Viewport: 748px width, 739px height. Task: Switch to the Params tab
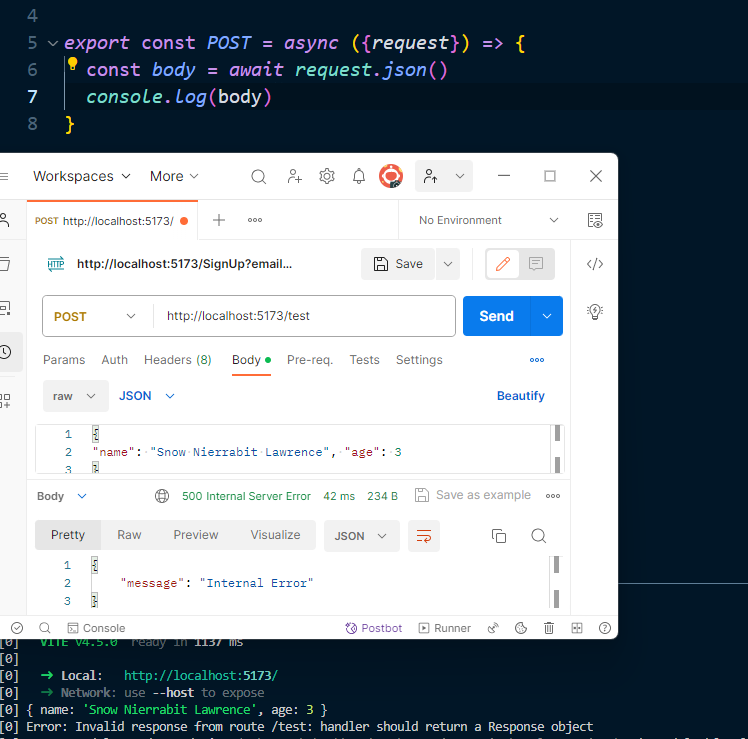(64, 360)
